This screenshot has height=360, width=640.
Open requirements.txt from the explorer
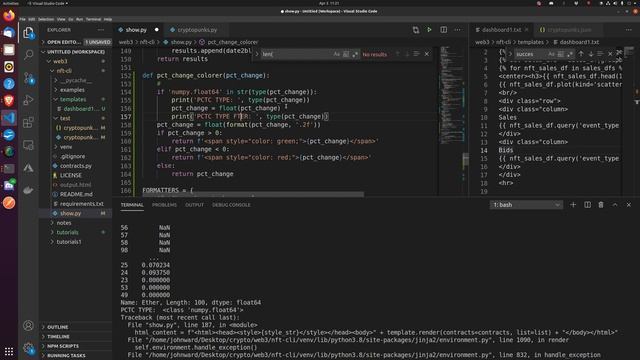[x=76, y=203]
